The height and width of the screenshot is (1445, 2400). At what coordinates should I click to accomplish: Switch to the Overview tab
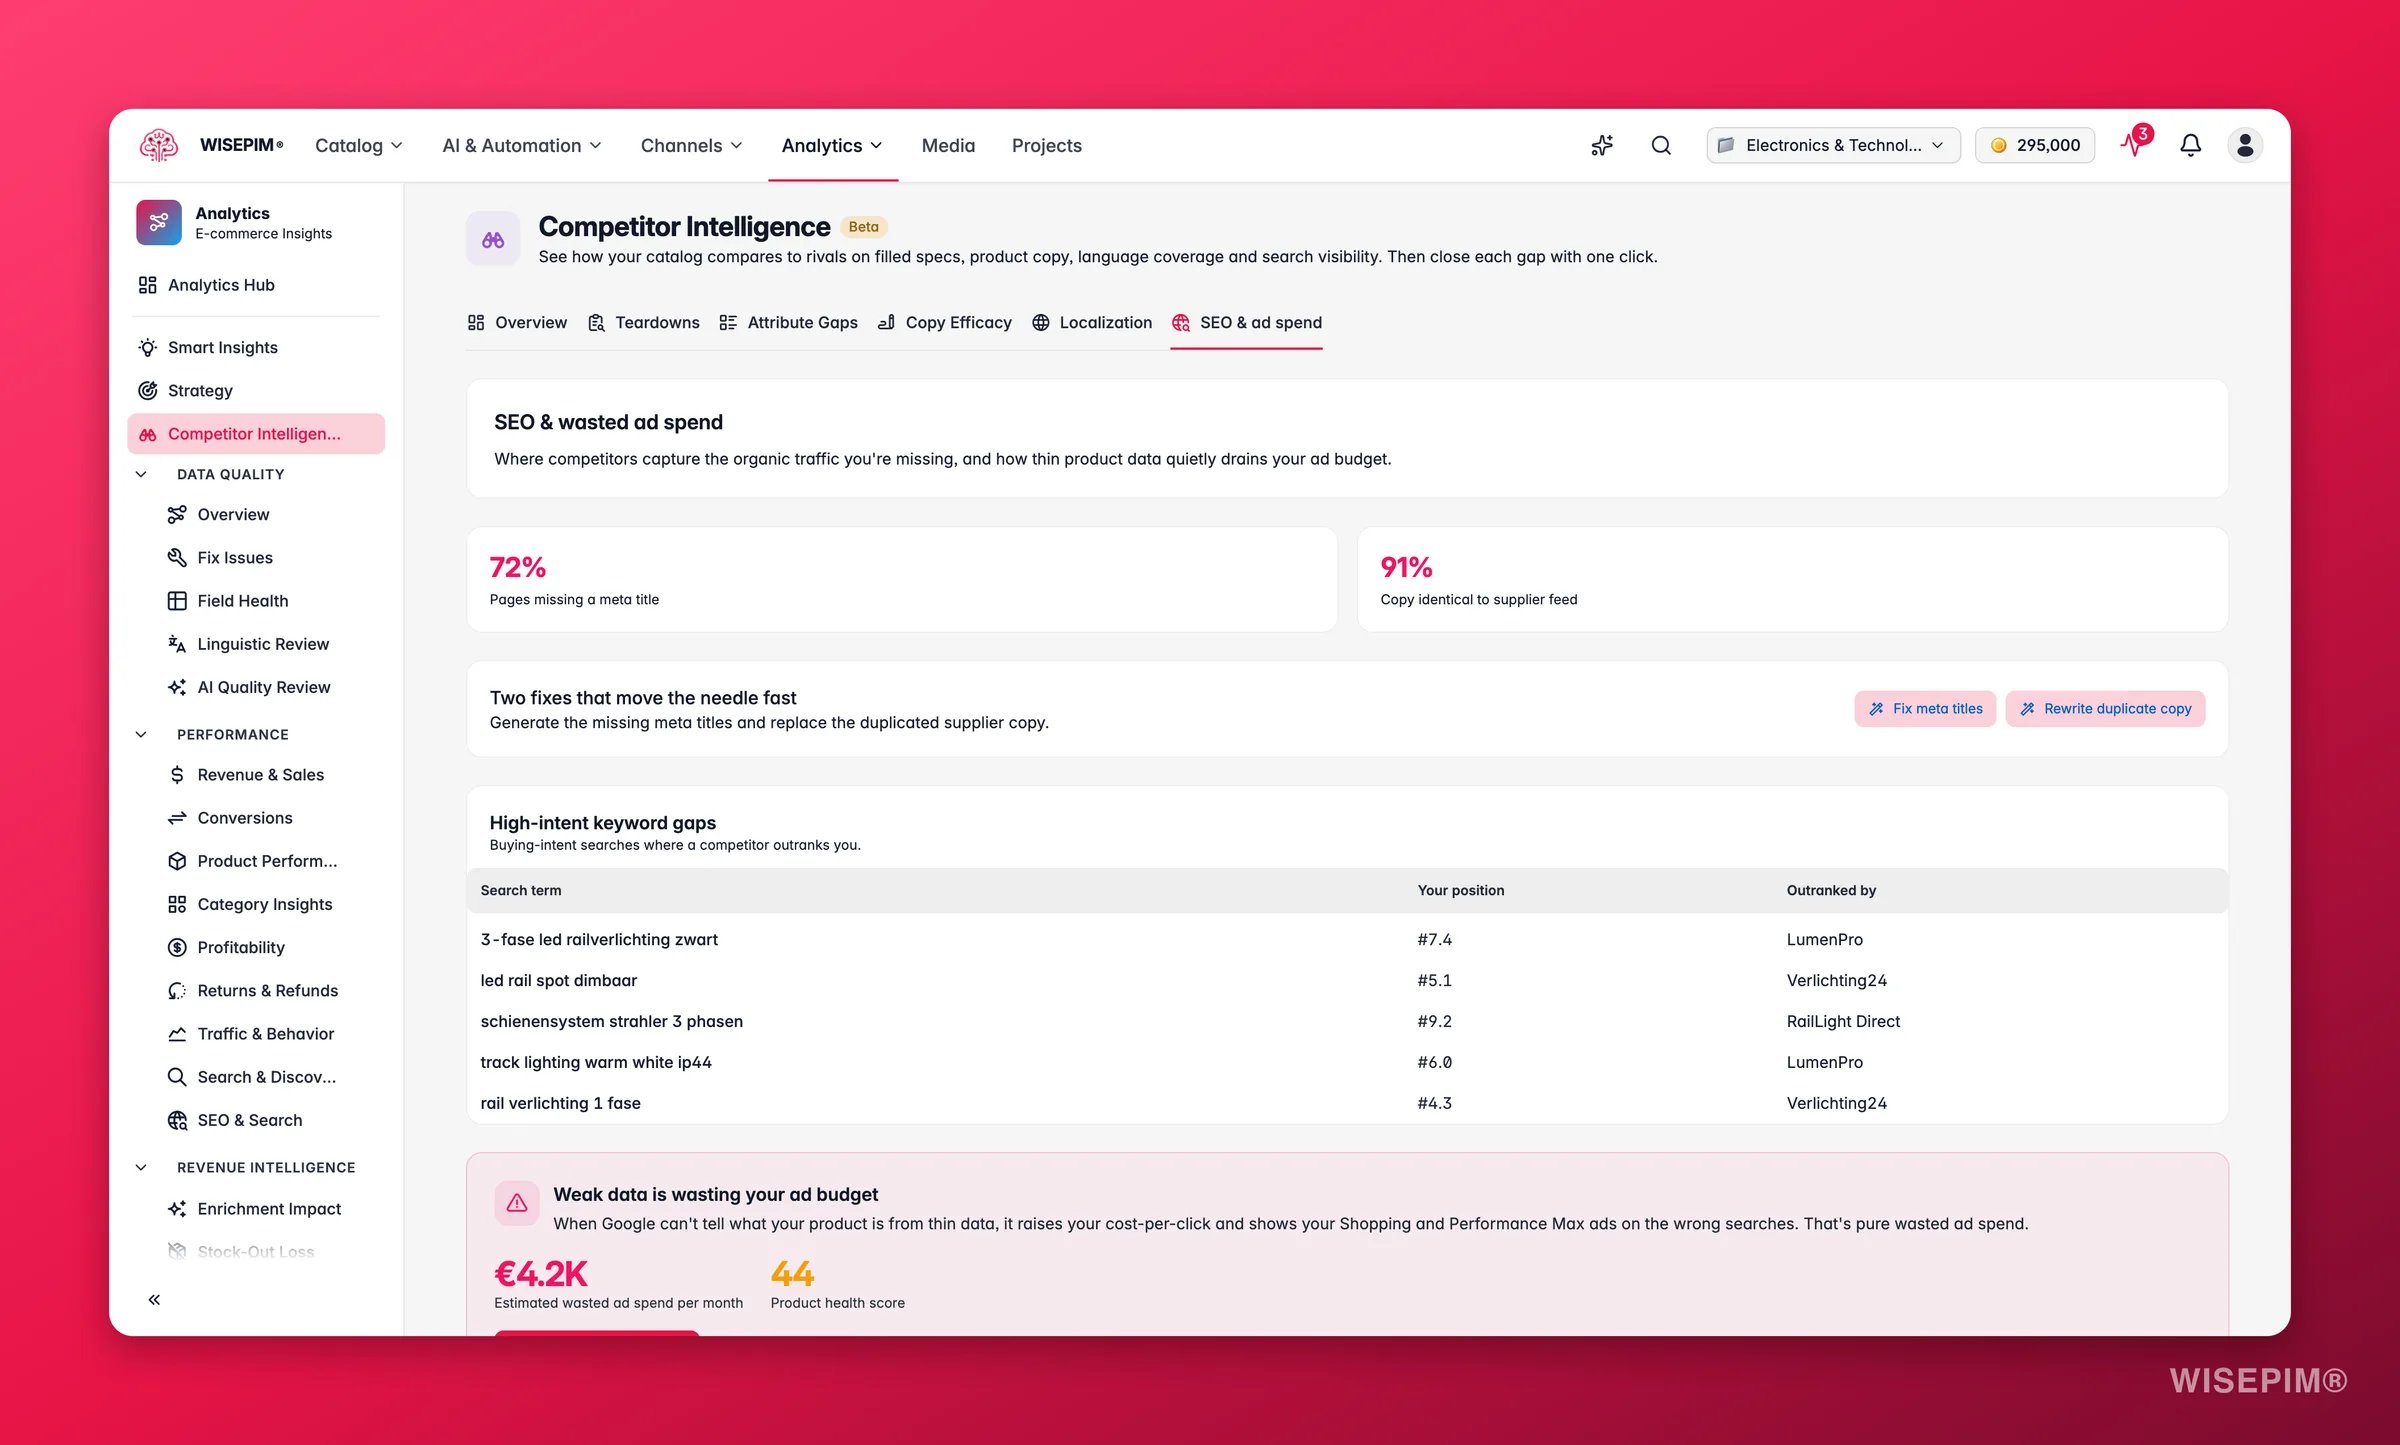pyautogui.click(x=517, y=322)
